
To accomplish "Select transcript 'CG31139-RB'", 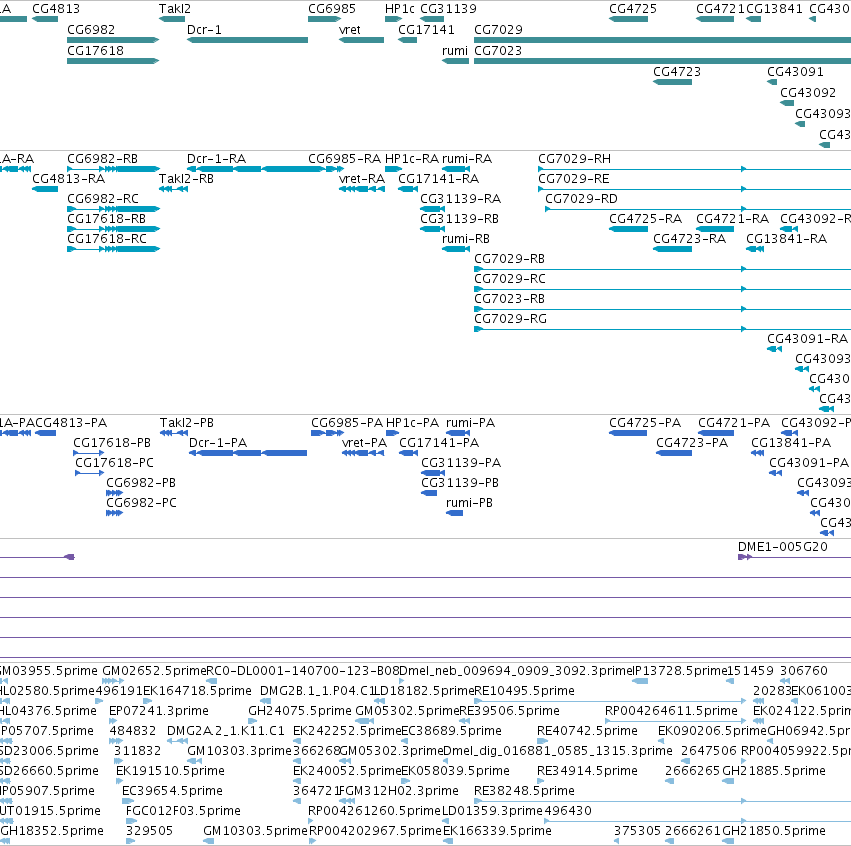I will [460, 219].
